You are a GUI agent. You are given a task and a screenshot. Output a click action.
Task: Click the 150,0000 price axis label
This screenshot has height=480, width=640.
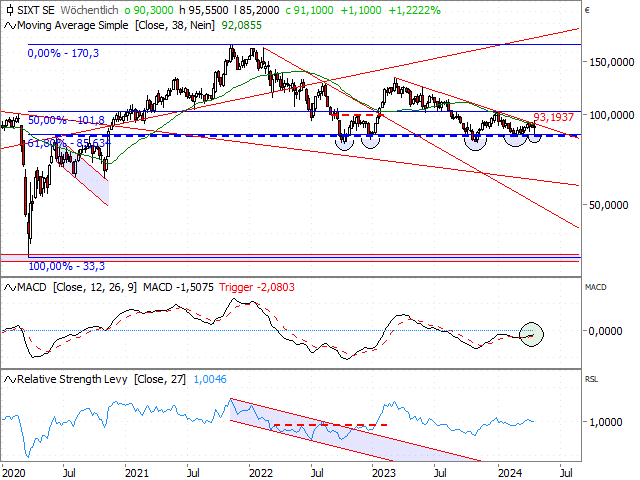pos(611,62)
